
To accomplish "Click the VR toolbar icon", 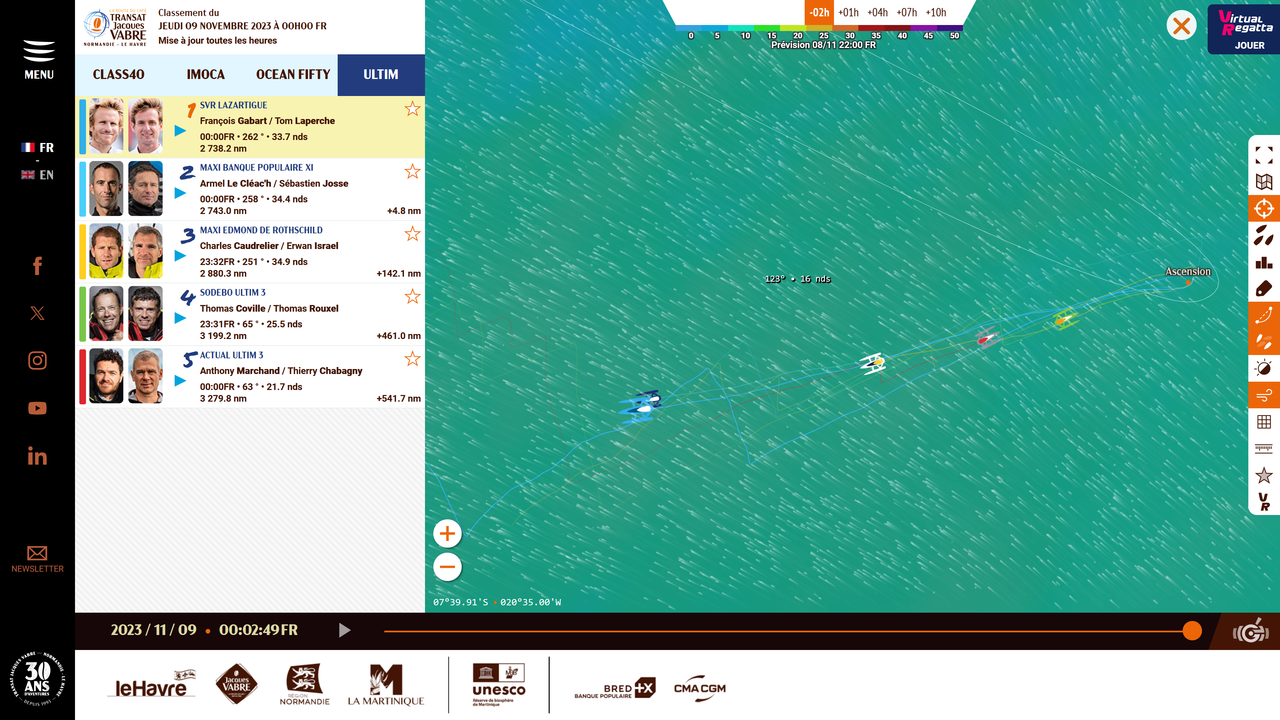I will point(1264,502).
